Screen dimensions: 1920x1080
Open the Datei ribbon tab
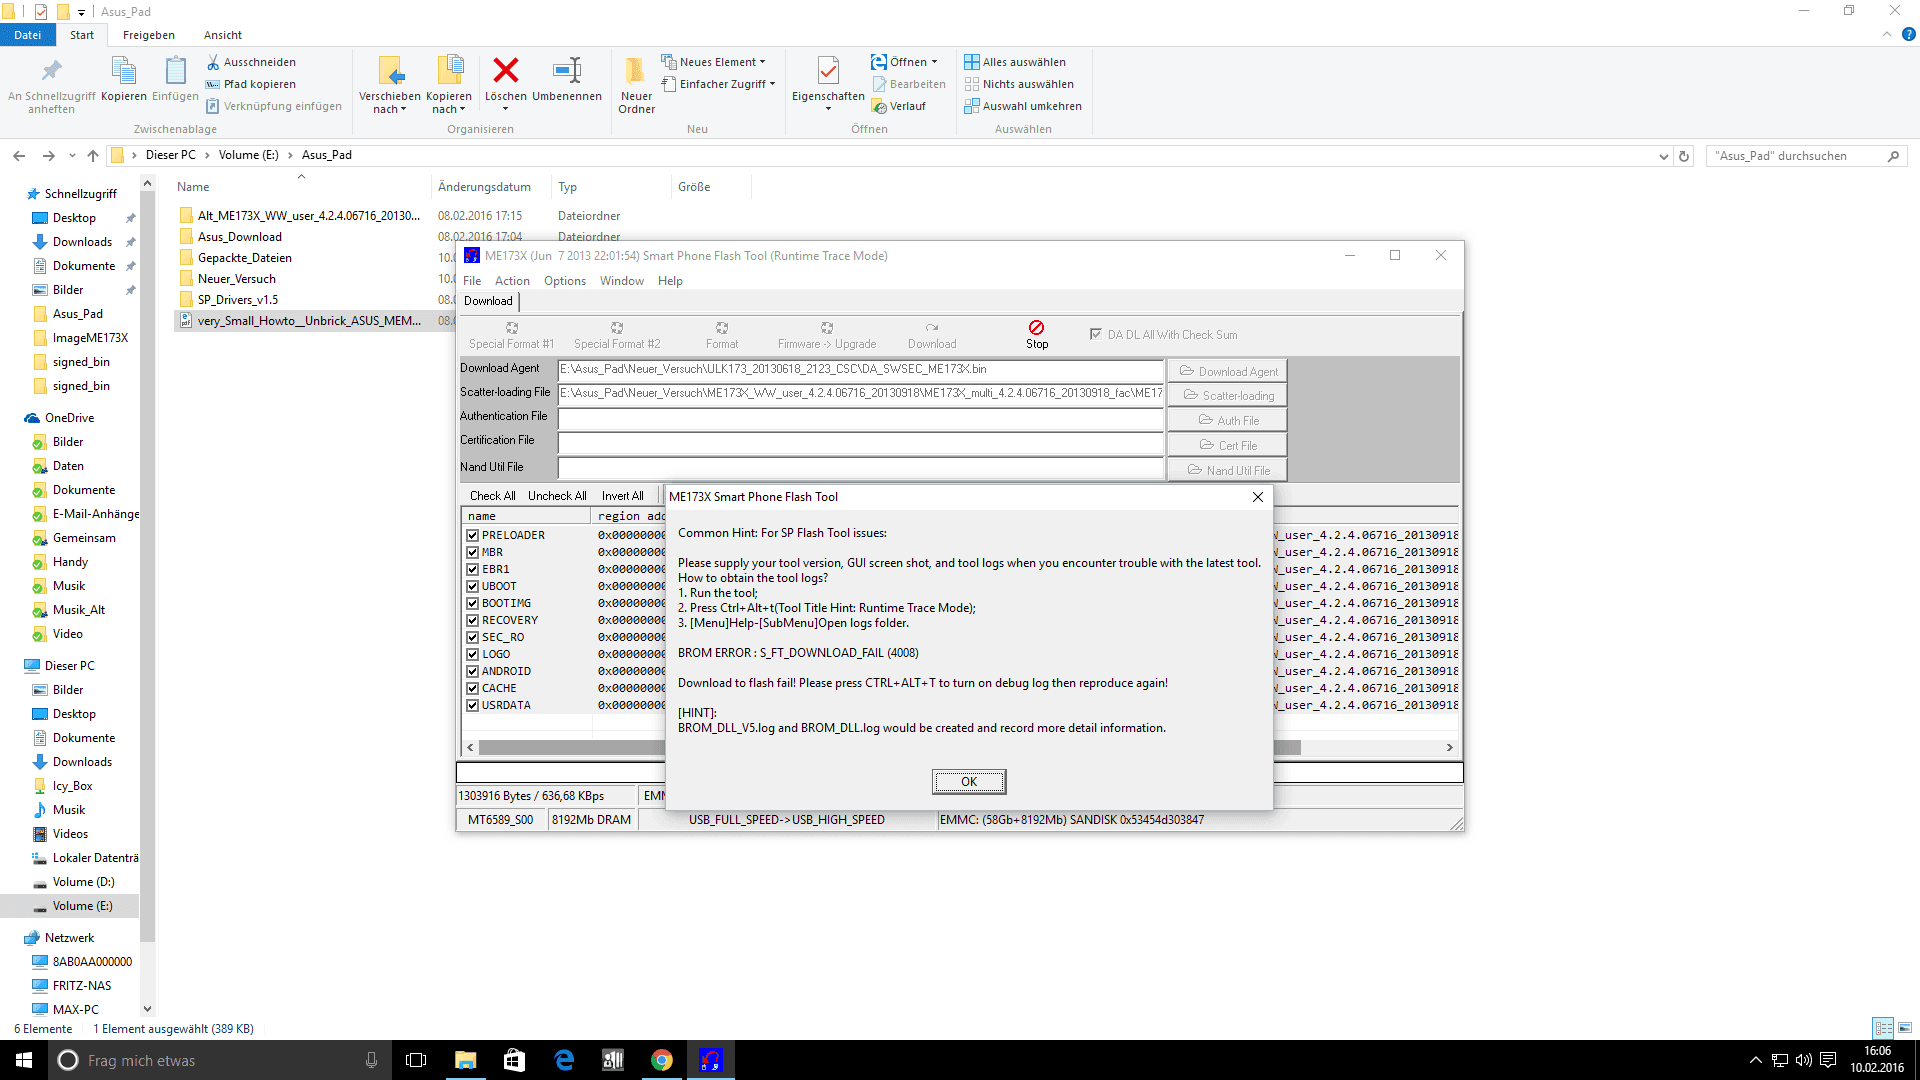click(28, 35)
